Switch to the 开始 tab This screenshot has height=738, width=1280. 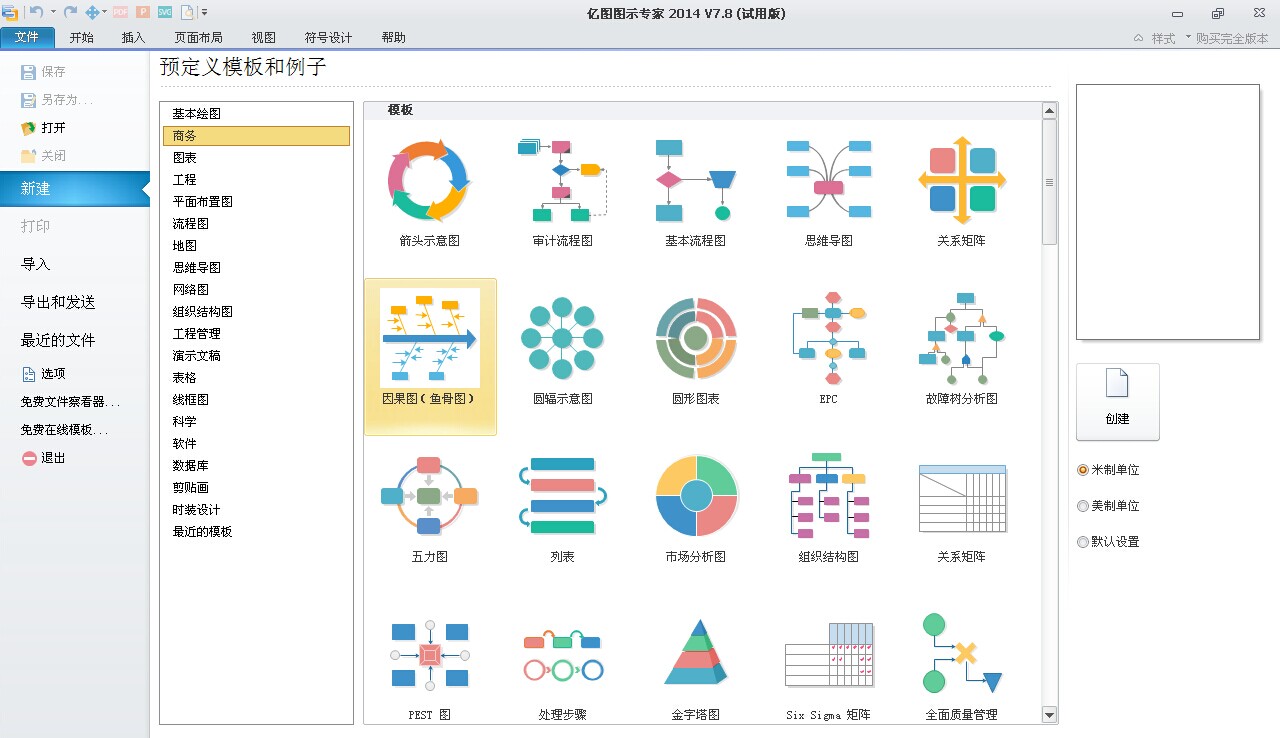81,38
